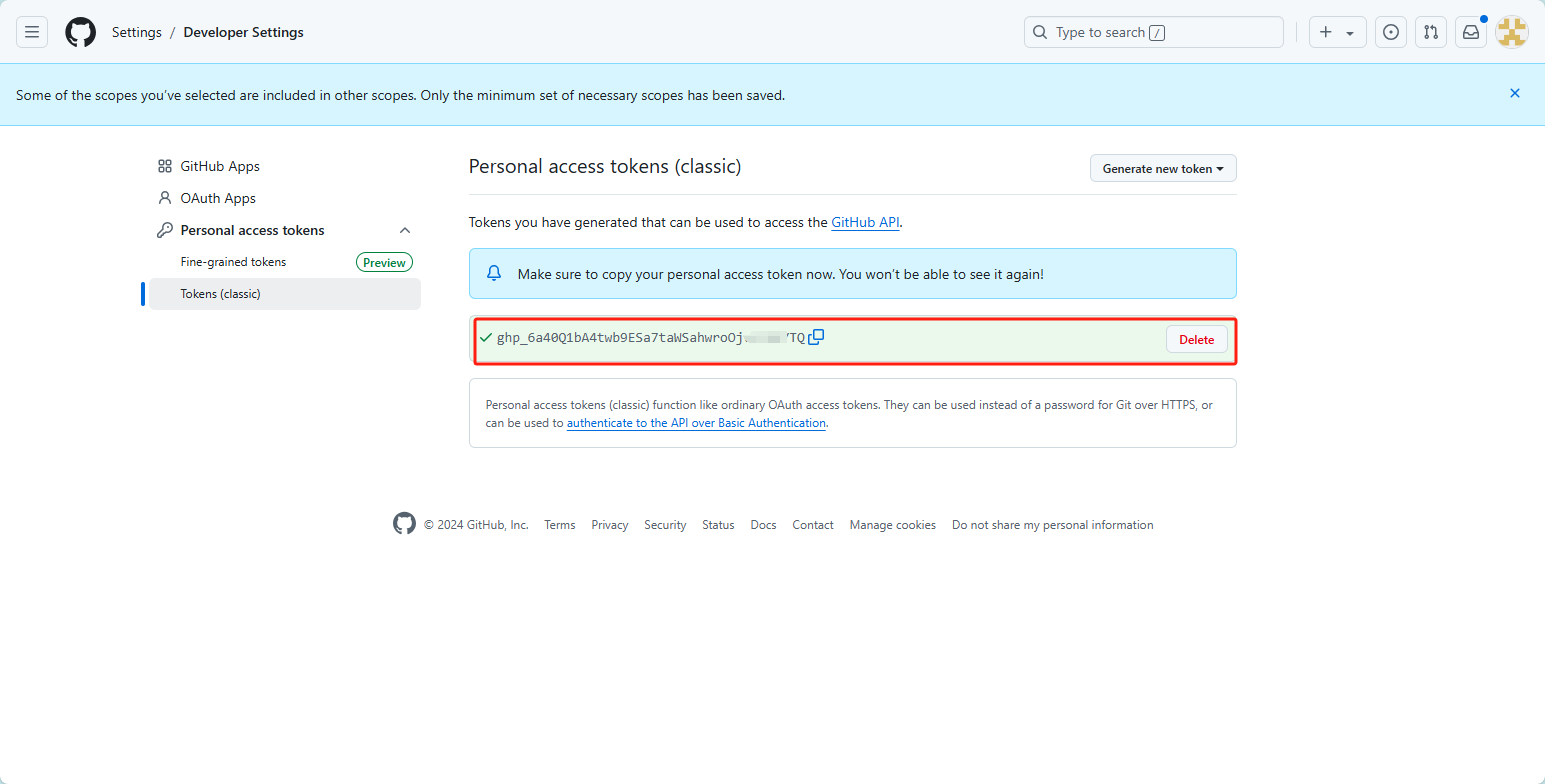Image resolution: width=1545 pixels, height=784 pixels.
Task: Open the Generate new token dropdown
Action: pos(1163,168)
